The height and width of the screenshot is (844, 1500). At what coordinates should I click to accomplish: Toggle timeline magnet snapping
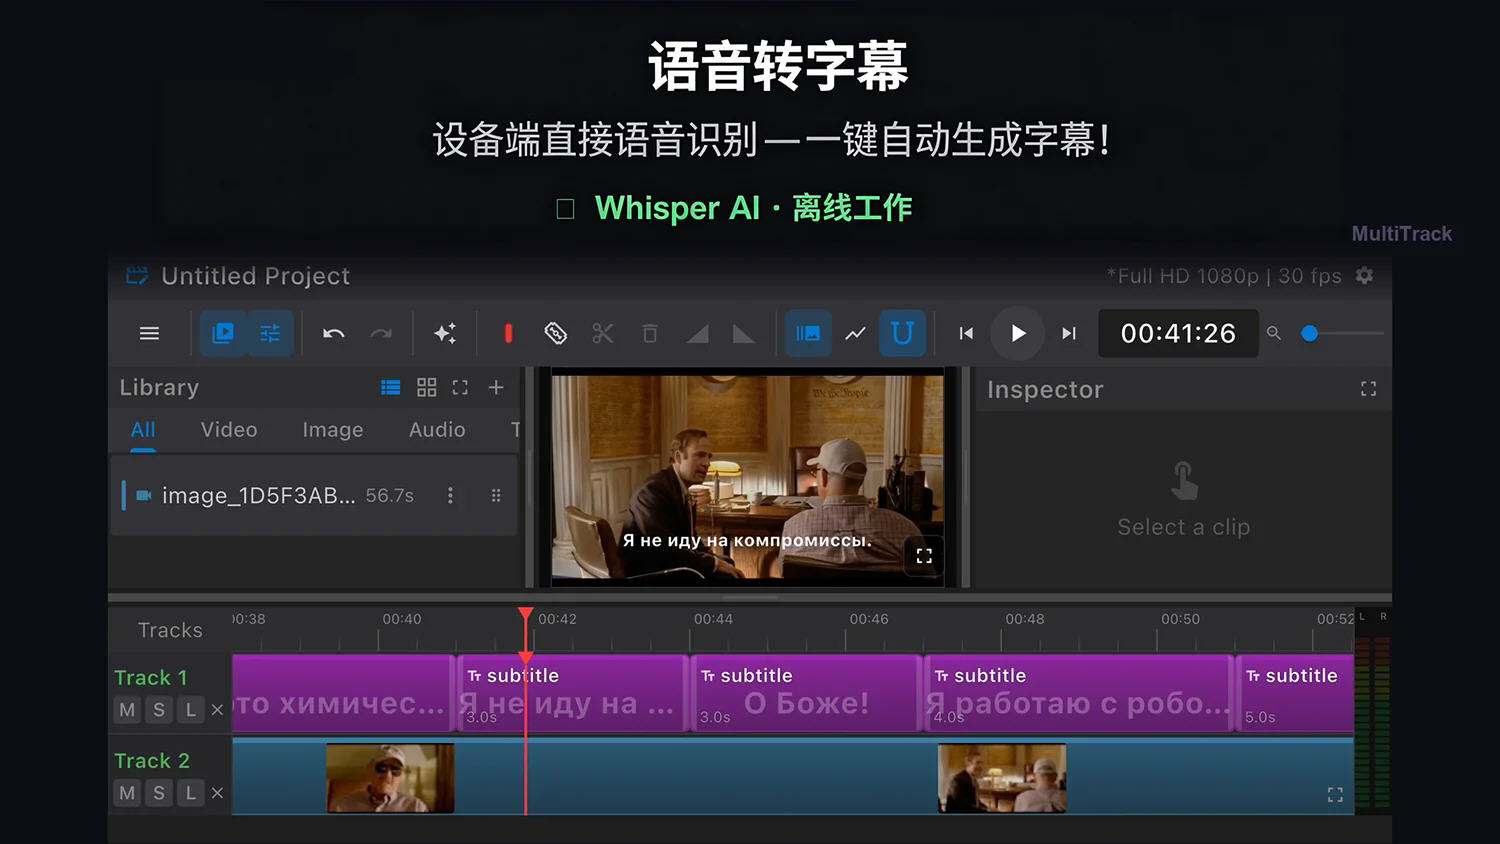[902, 333]
